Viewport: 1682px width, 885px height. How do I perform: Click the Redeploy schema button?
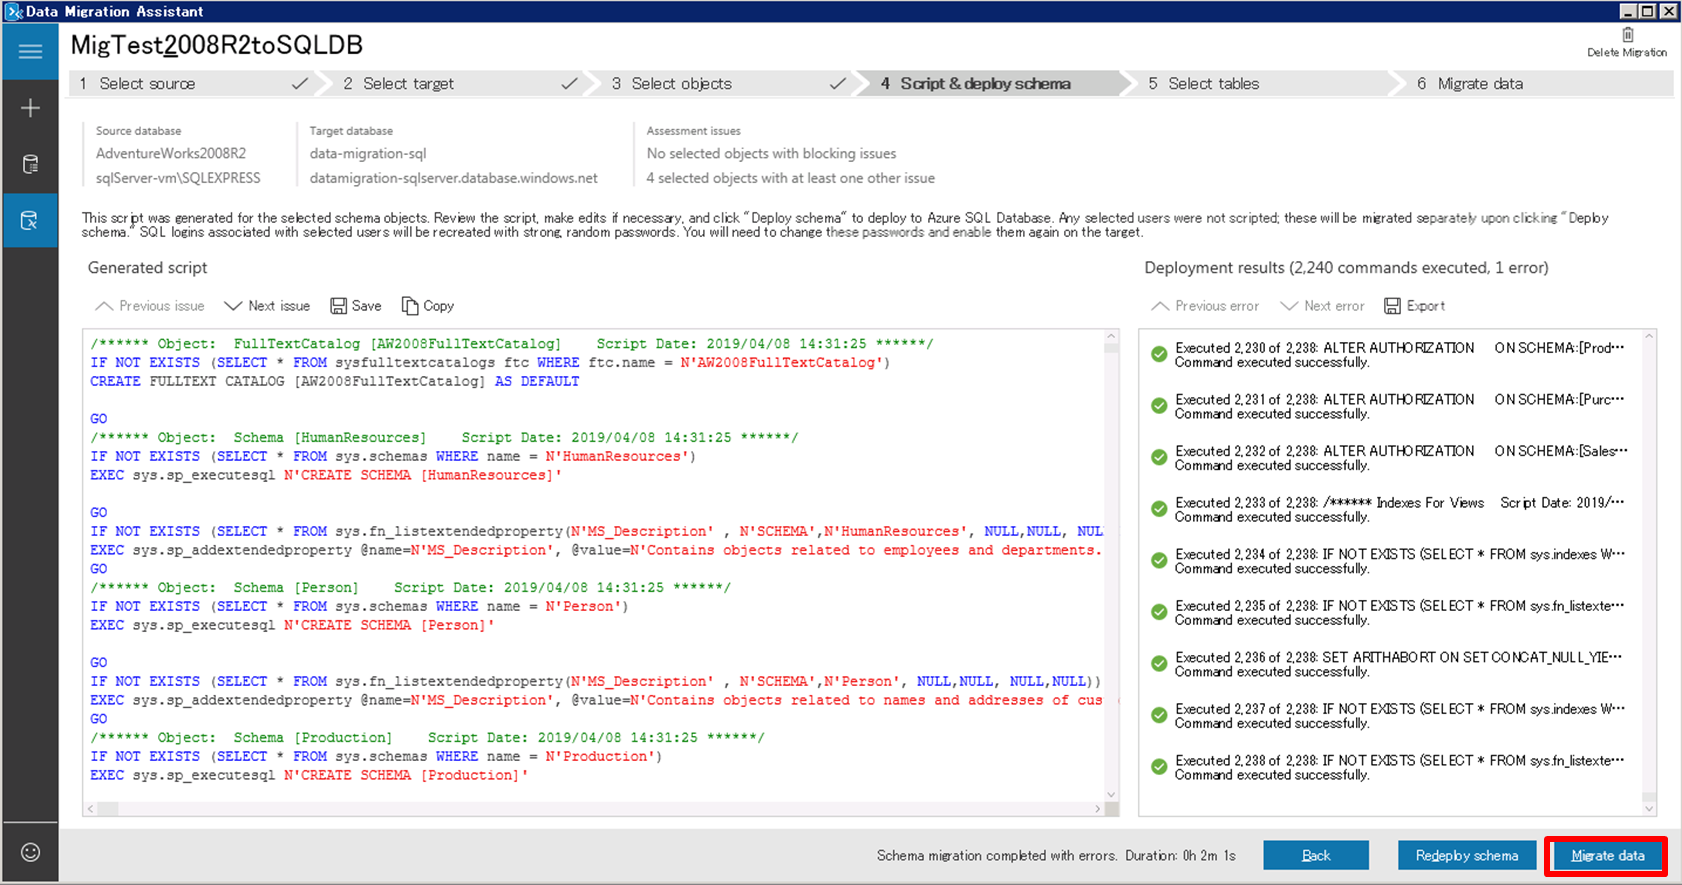(x=1467, y=855)
